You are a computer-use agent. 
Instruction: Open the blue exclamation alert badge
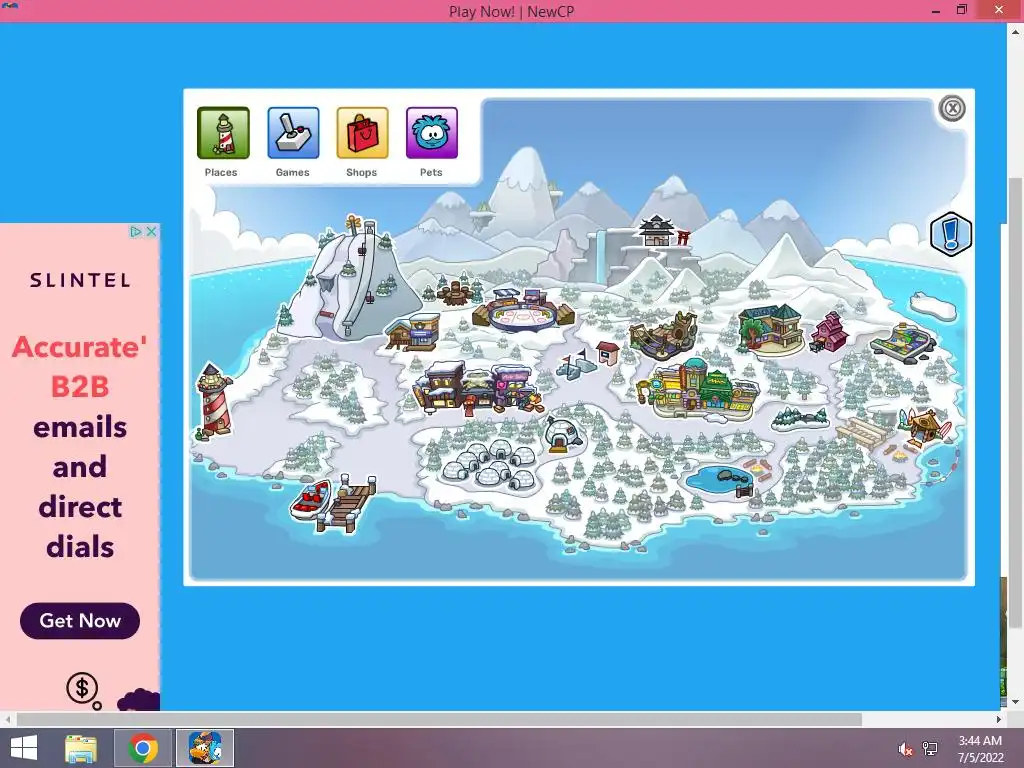pyautogui.click(x=951, y=234)
